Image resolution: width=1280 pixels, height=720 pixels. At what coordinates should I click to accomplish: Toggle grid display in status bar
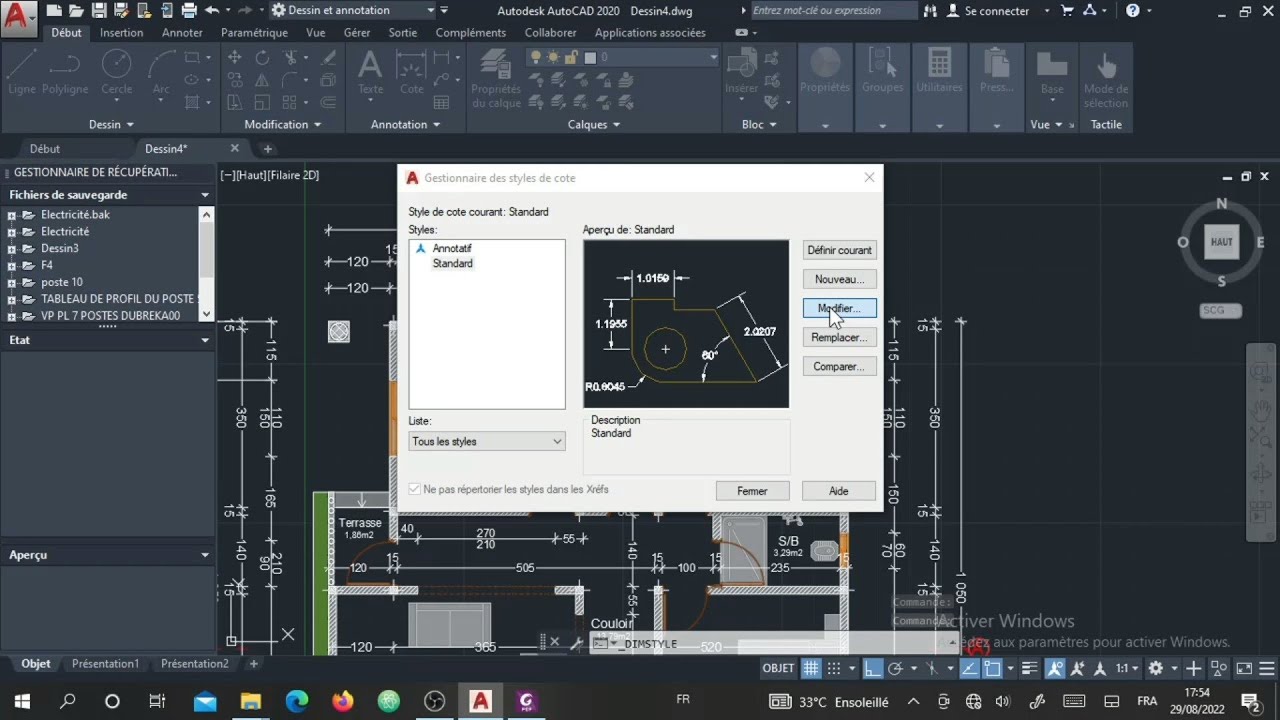811,668
